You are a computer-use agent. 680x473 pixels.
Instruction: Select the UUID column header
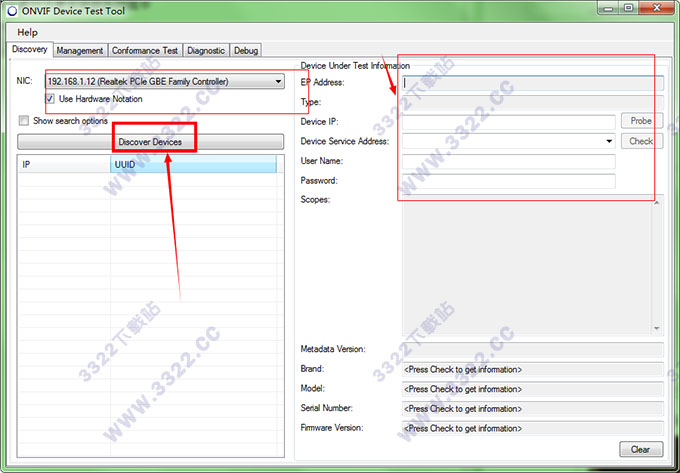point(193,165)
